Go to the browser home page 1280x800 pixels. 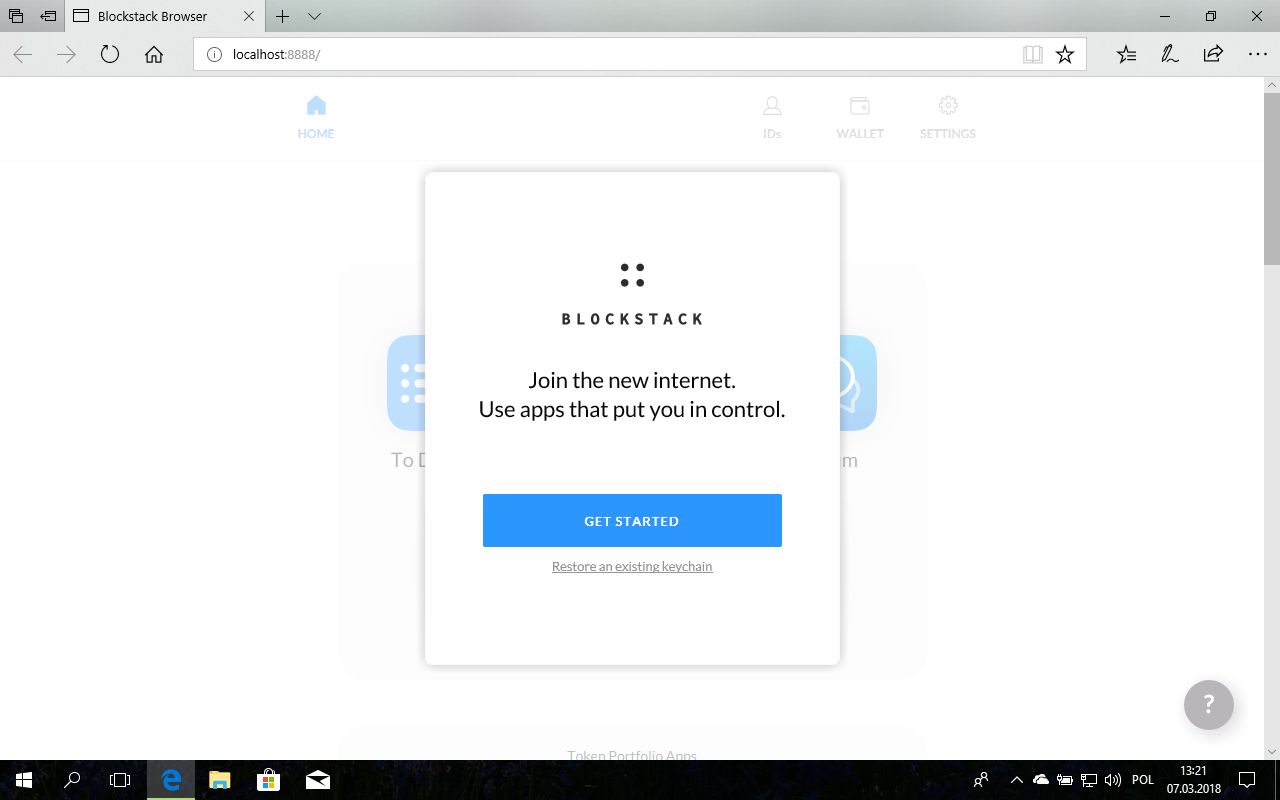pyautogui.click(x=154, y=55)
